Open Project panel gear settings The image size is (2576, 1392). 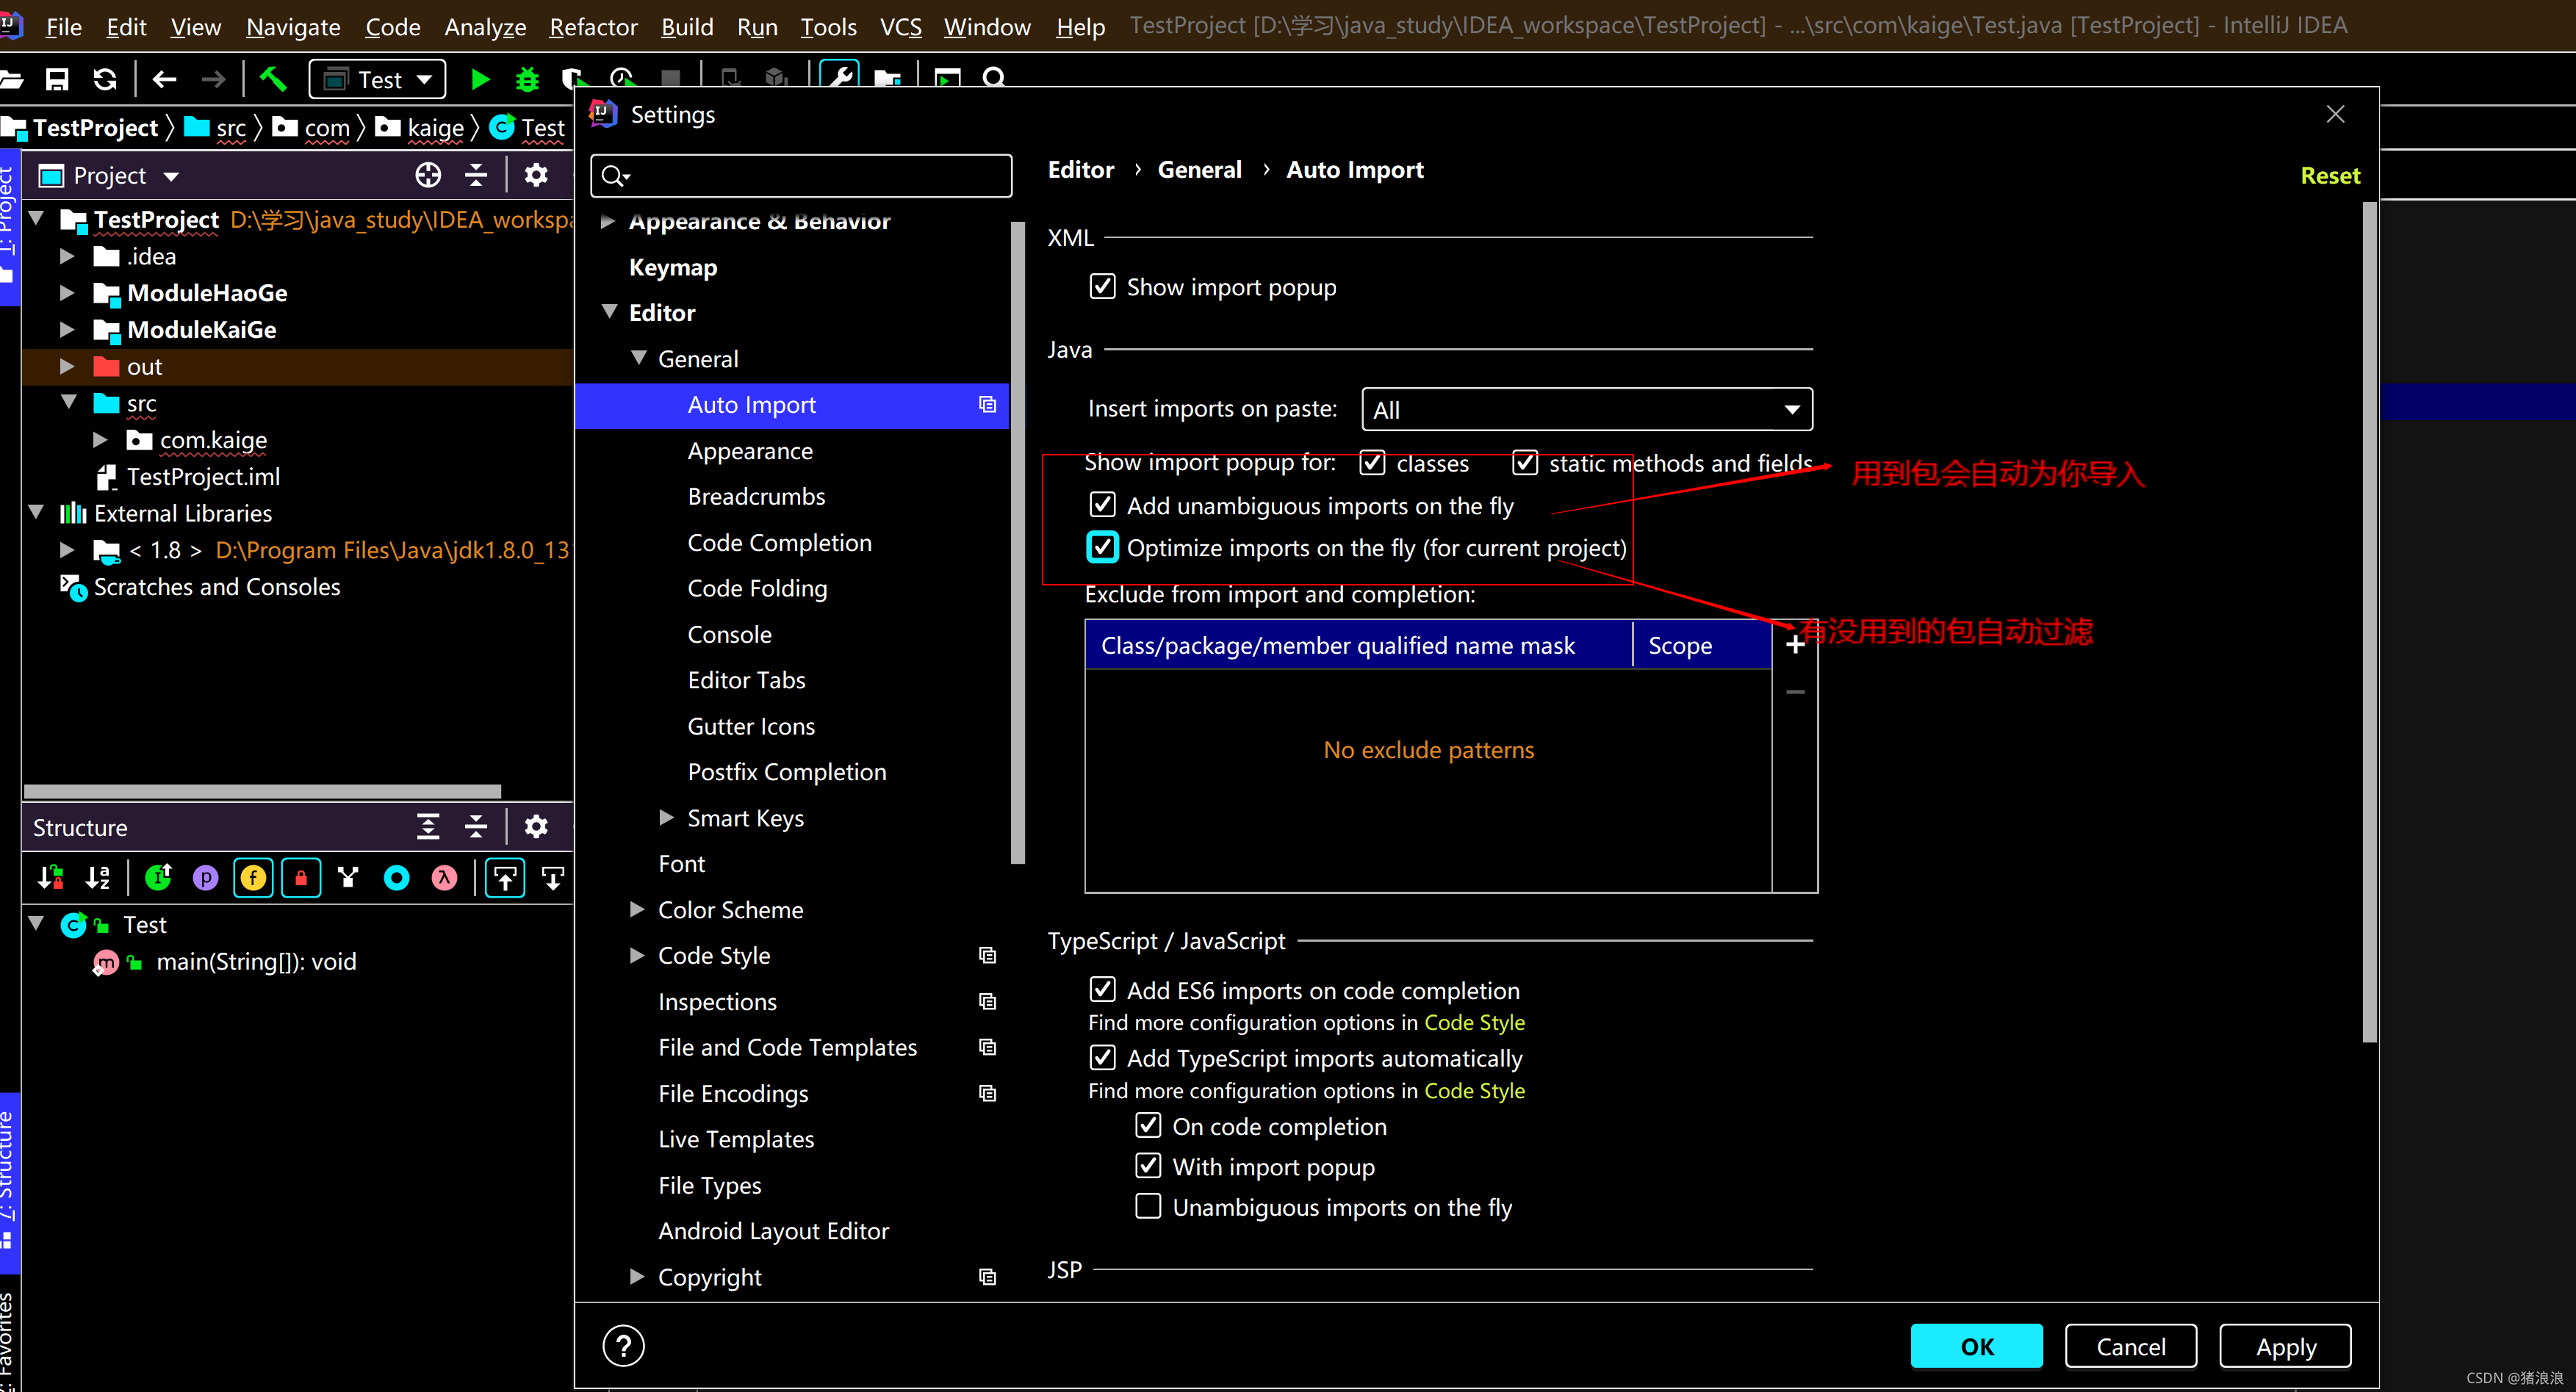(x=536, y=175)
